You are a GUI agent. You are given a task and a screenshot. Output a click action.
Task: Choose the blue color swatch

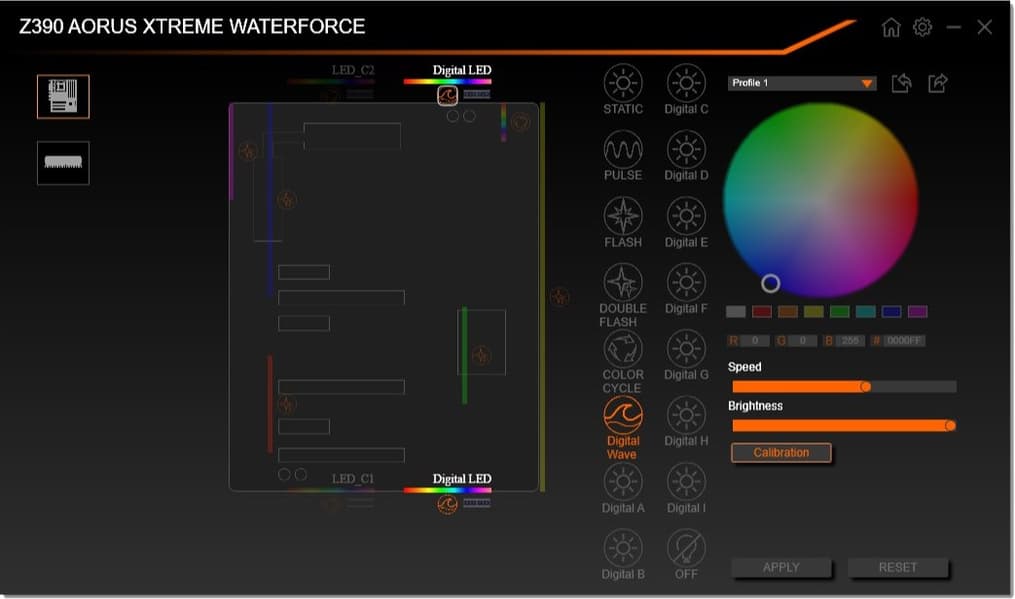891,311
